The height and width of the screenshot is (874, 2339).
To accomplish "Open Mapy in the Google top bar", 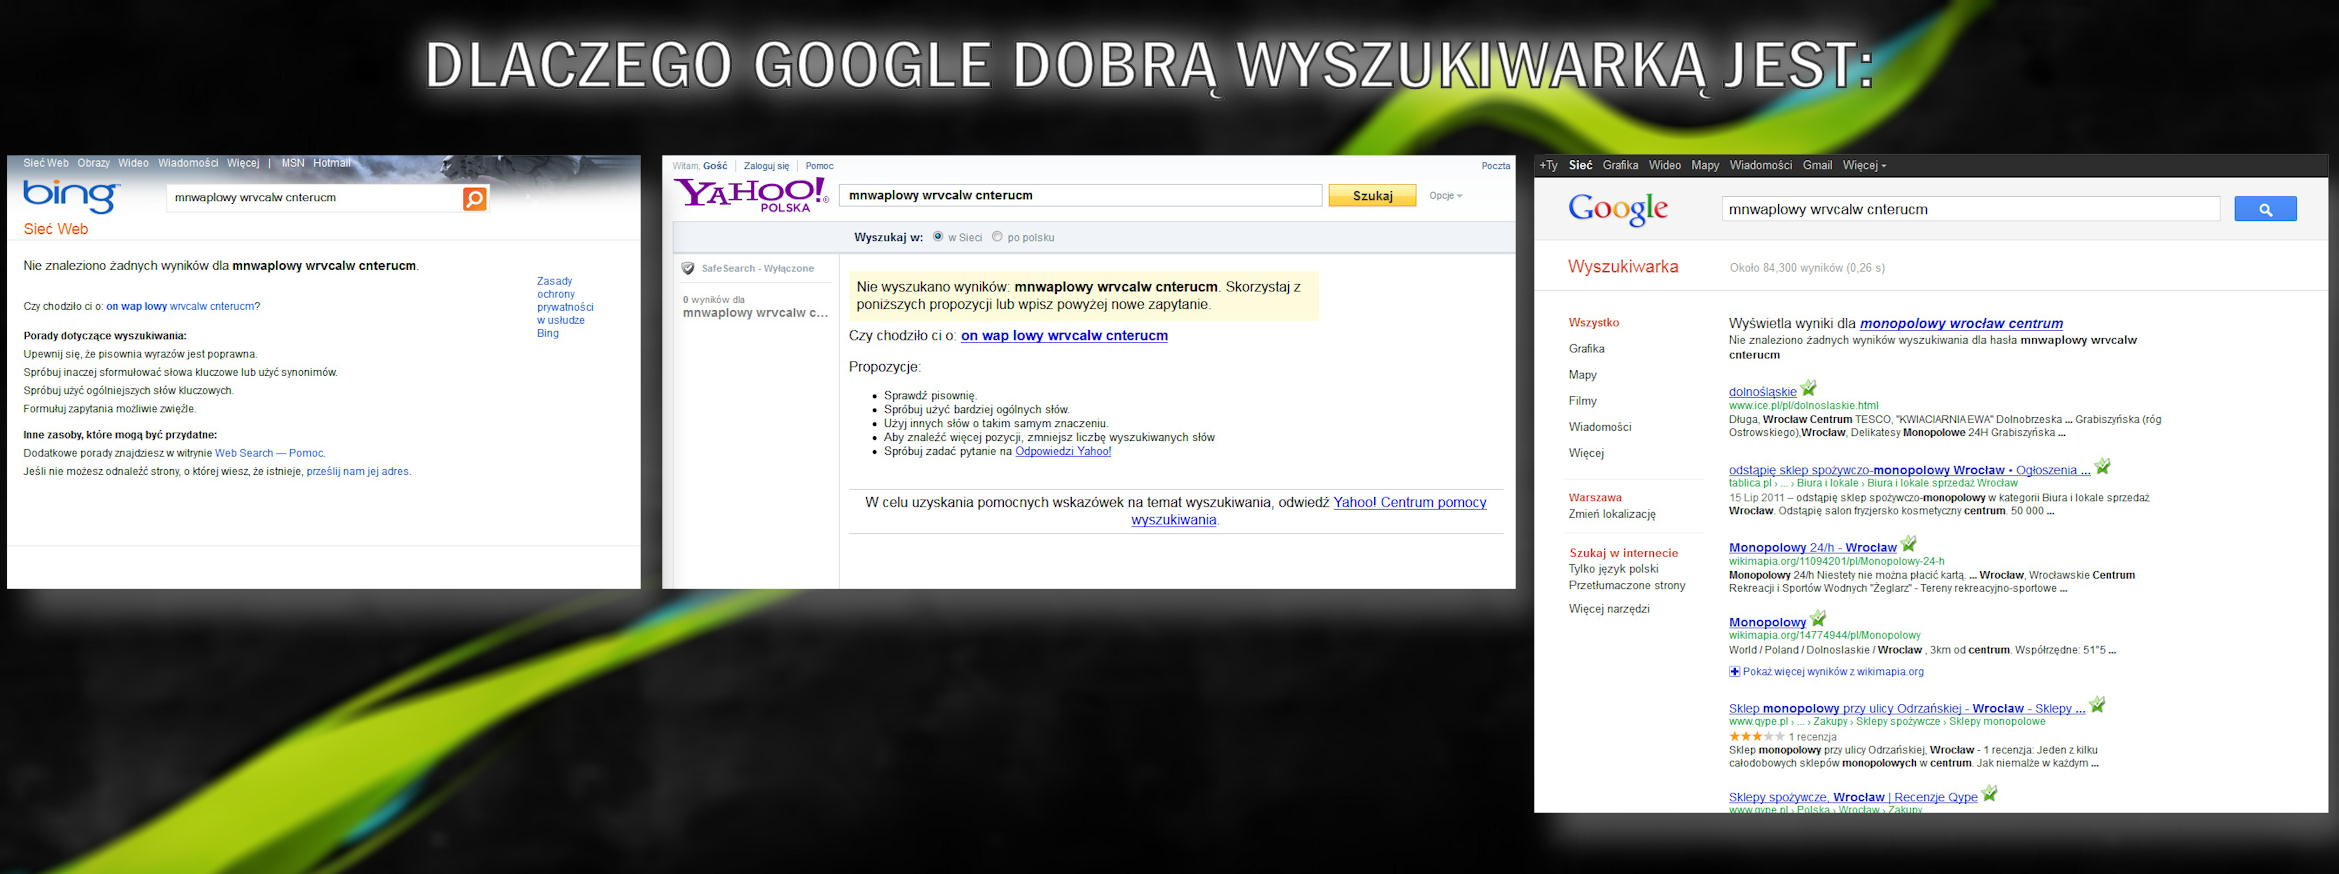I will (1705, 166).
